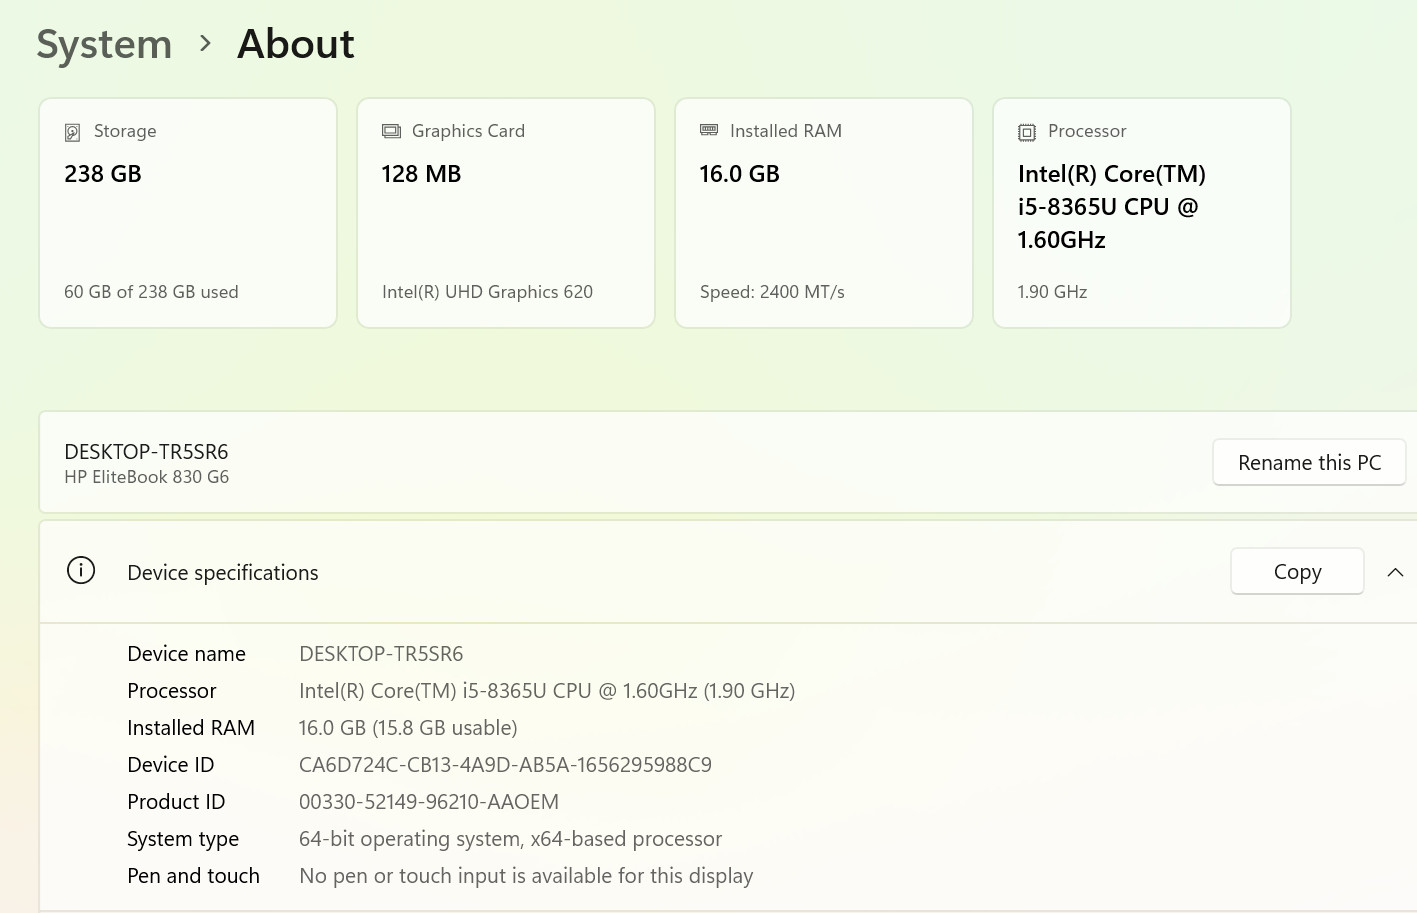Viewport: 1417px width, 913px height.
Task: Select '64-bit operating system' System type value
Action: 510,839
